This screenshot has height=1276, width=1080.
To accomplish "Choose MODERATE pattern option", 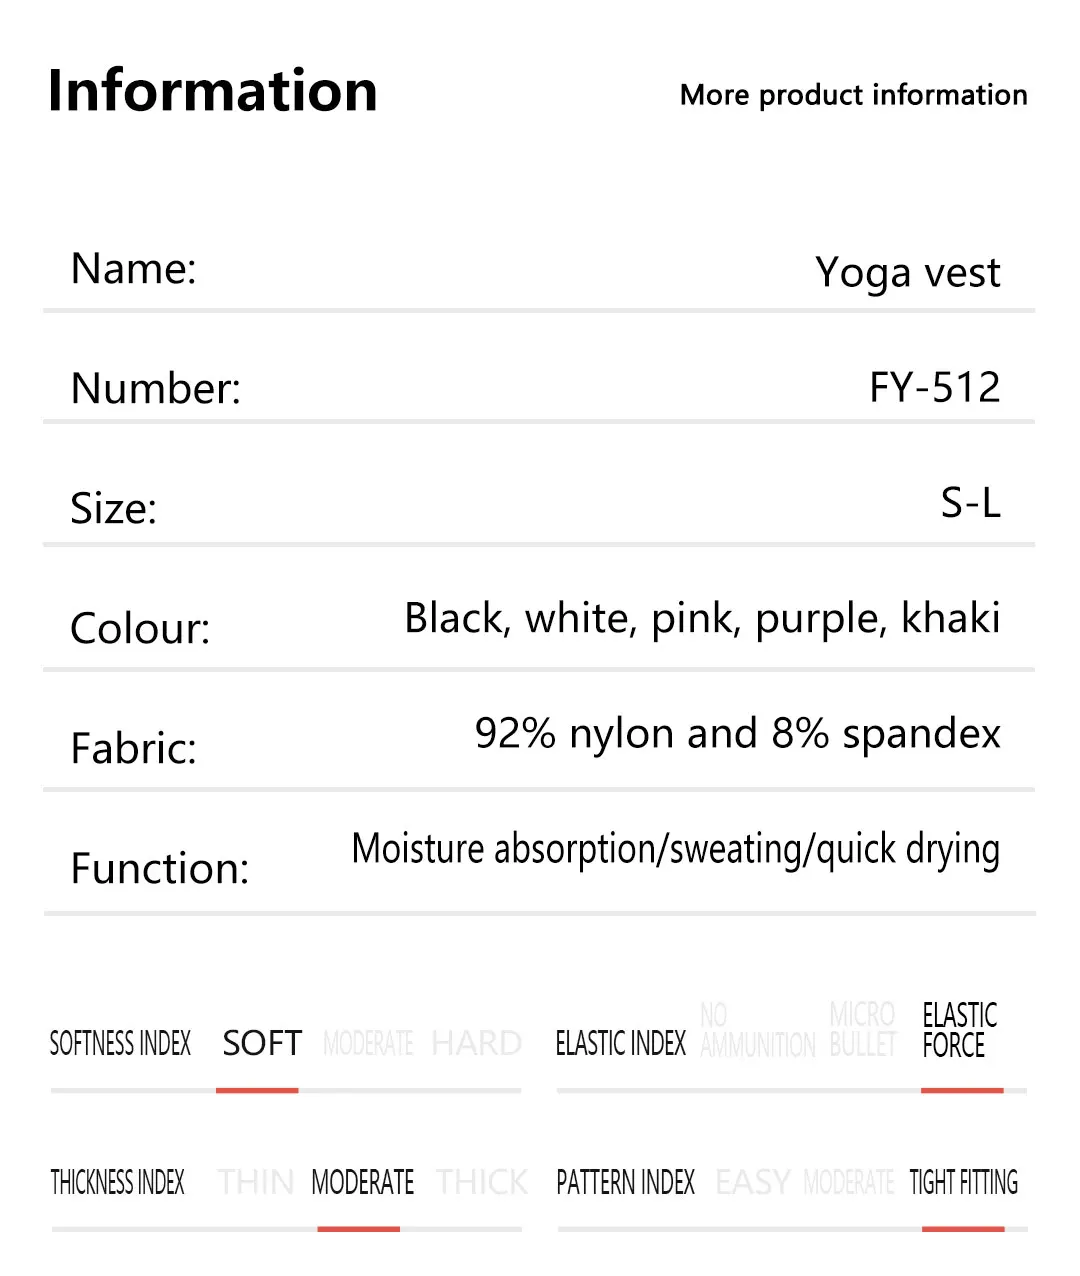I will (848, 1182).
